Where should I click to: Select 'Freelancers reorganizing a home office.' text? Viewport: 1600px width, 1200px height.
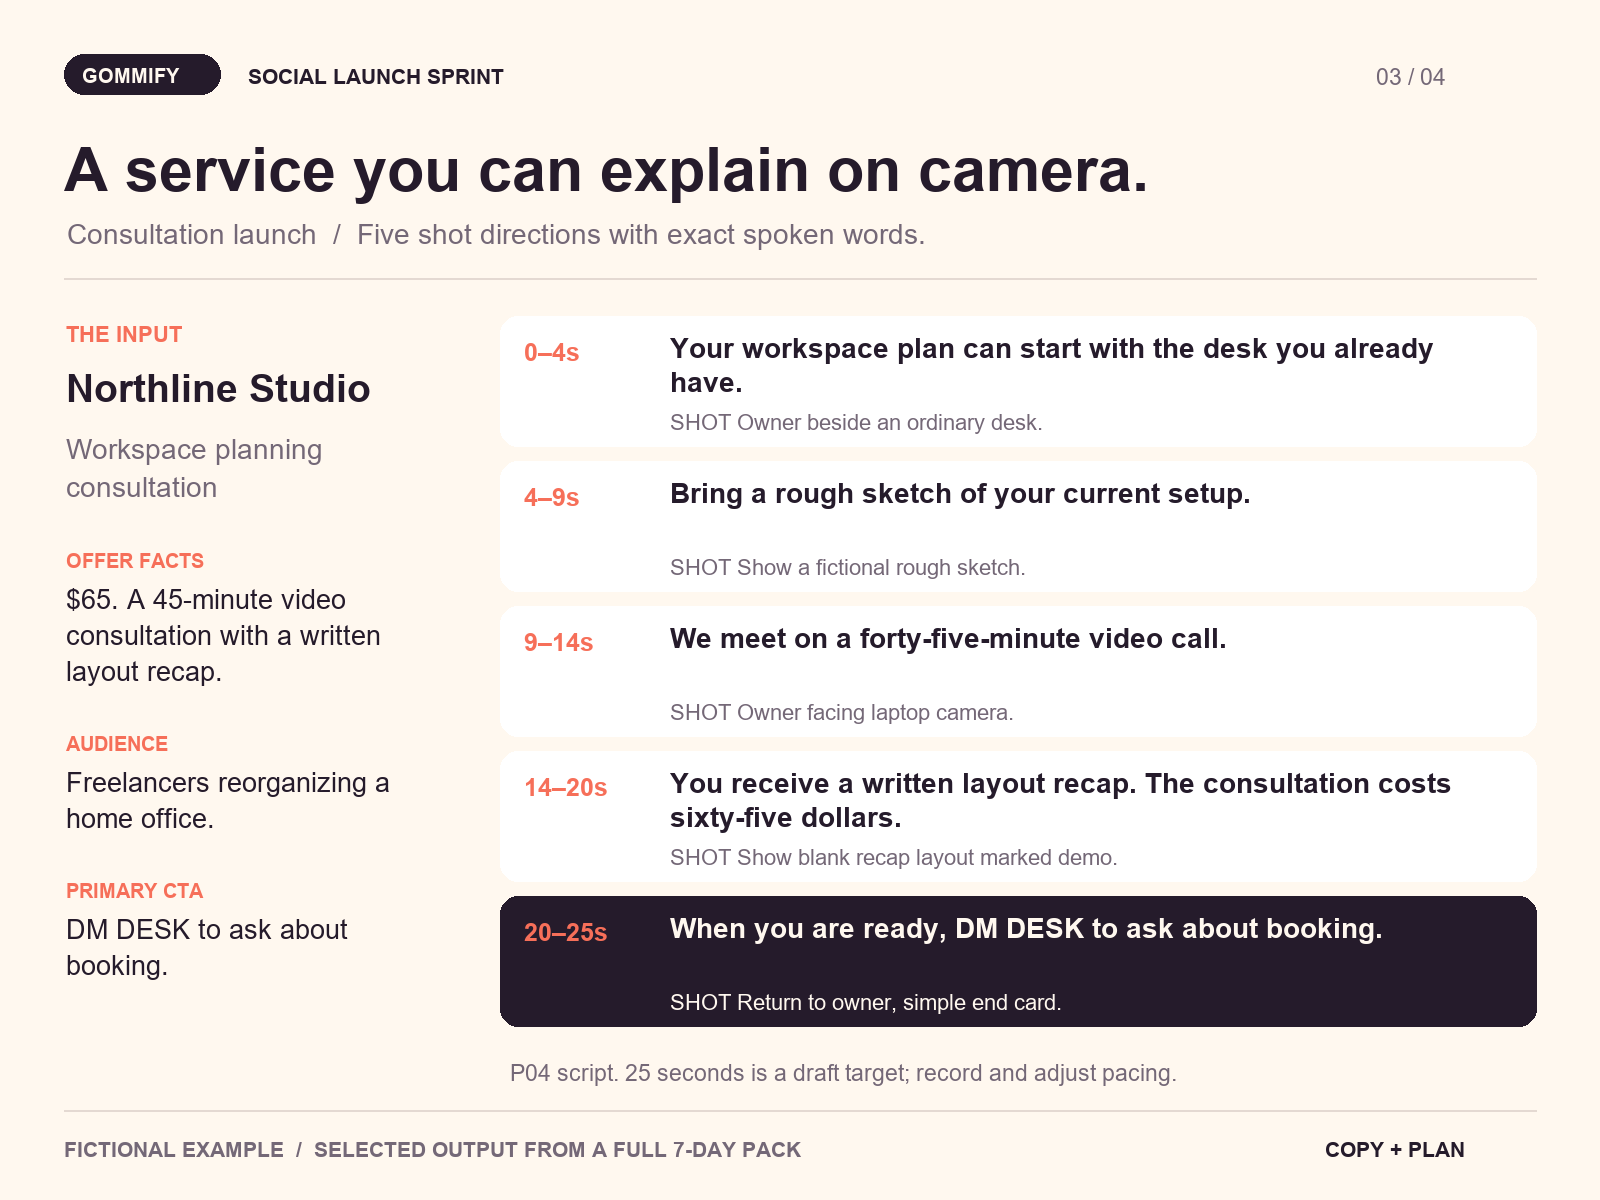[x=228, y=801]
